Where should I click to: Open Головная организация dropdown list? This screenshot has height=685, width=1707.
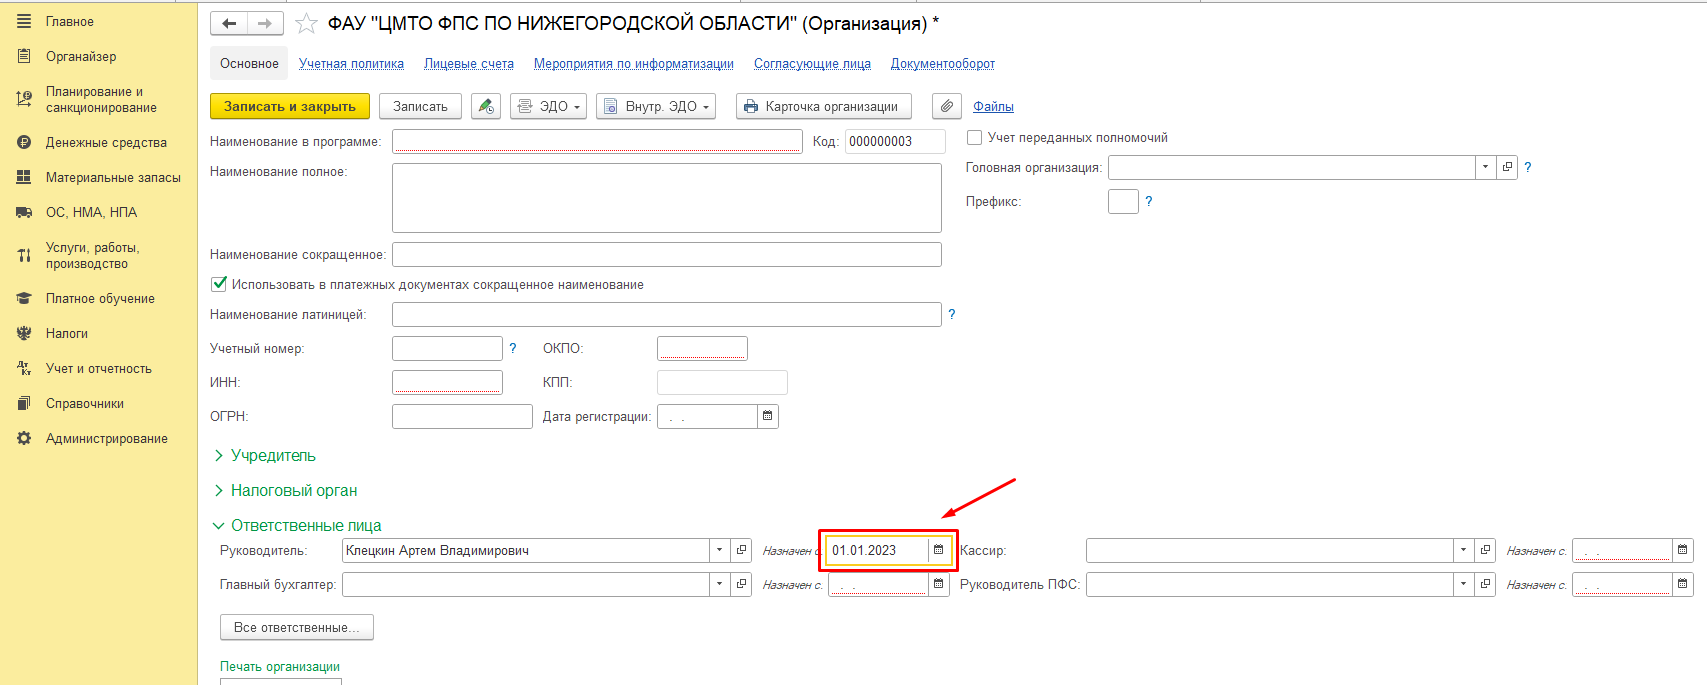[x=1486, y=167]
